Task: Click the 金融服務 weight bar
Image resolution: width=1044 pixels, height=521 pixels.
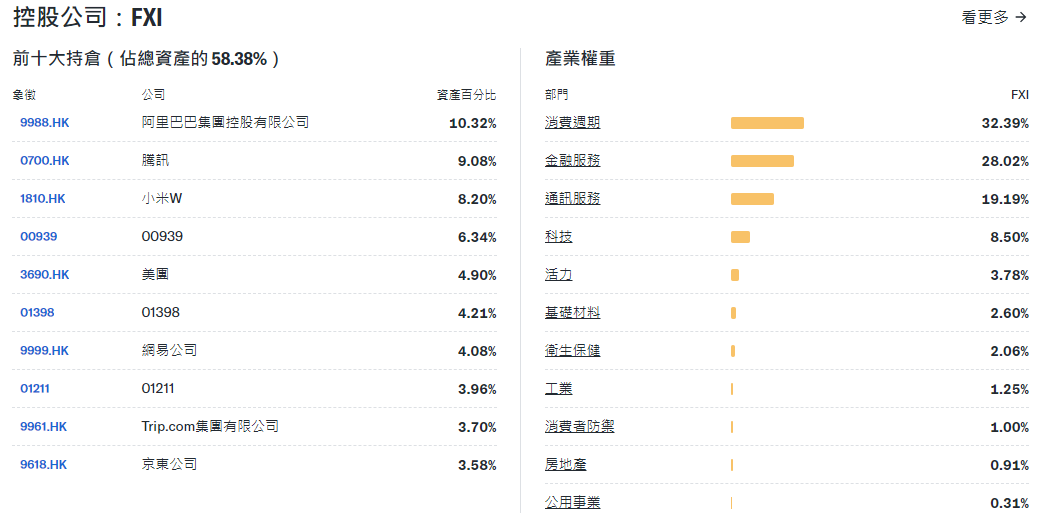Action: click(x=762, y=161)
